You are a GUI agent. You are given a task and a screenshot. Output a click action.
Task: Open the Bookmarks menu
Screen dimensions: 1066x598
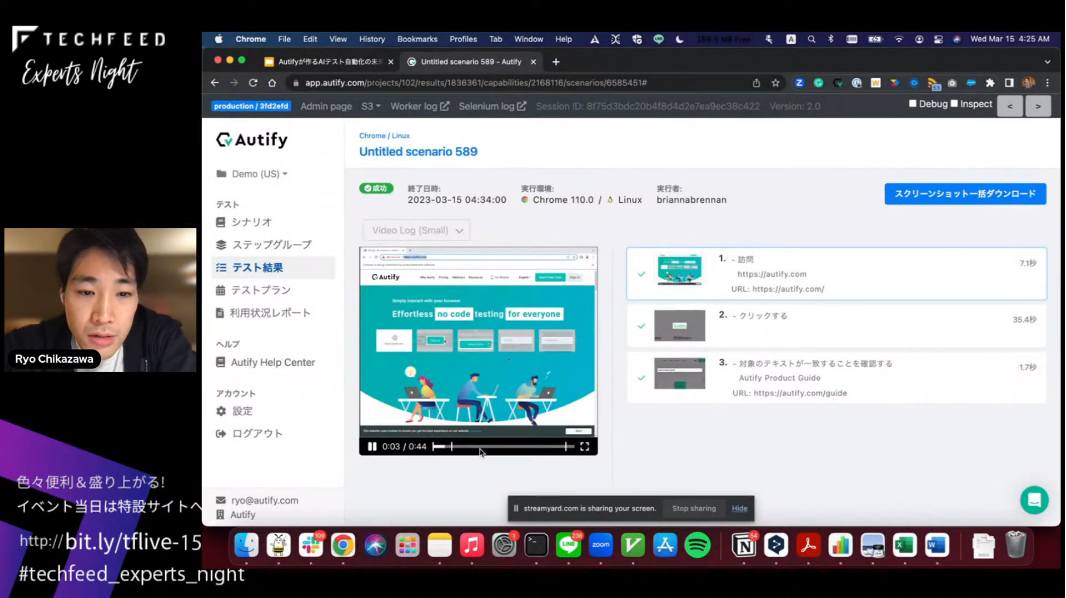coord(417,39)
